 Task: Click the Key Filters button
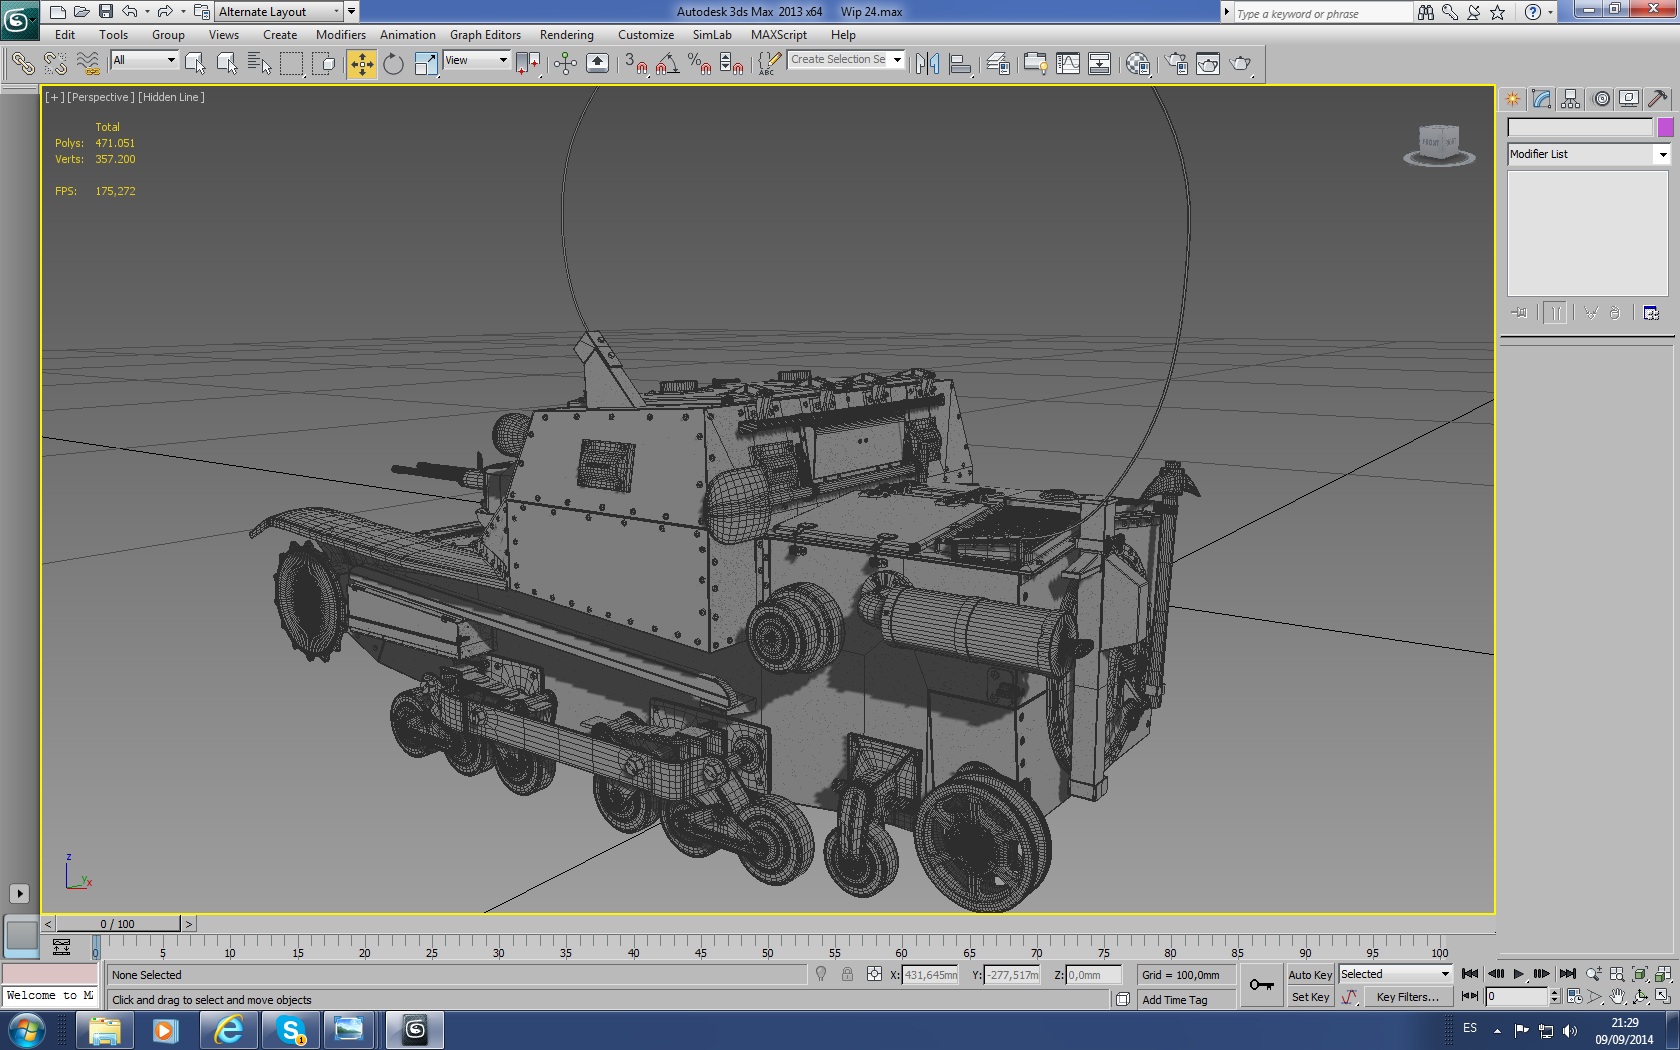(x=1406, y=997)
